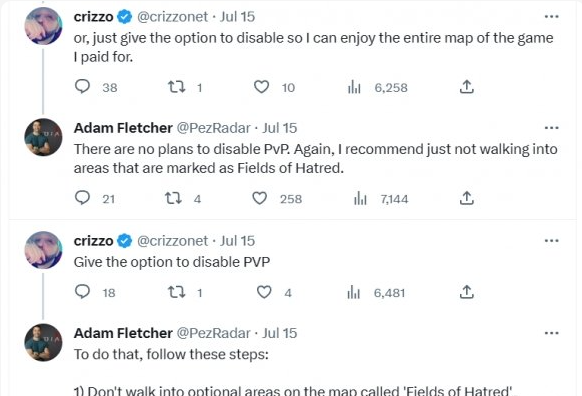The image size is (582, 396).
Task: Share crizzo's first tweet
Action: tap(467, 87)
